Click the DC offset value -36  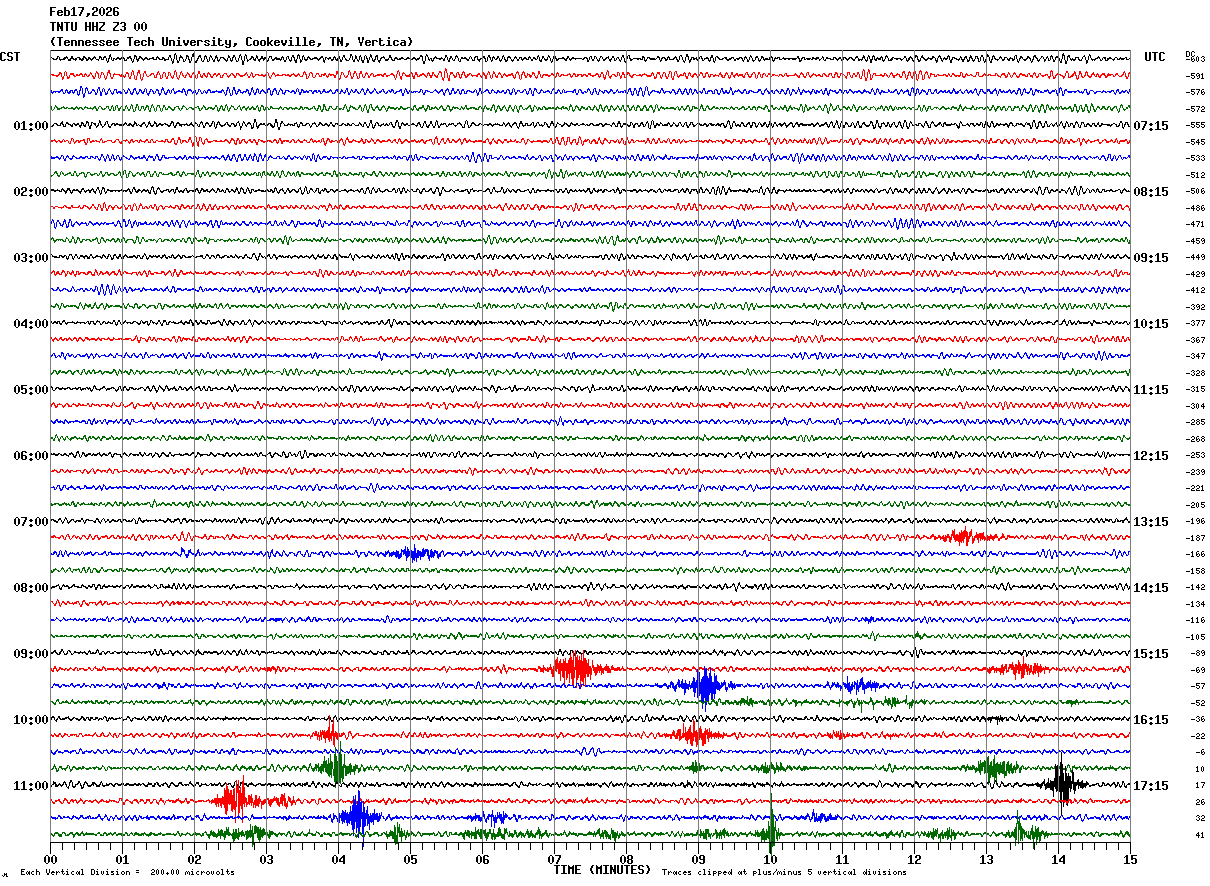1197,719
